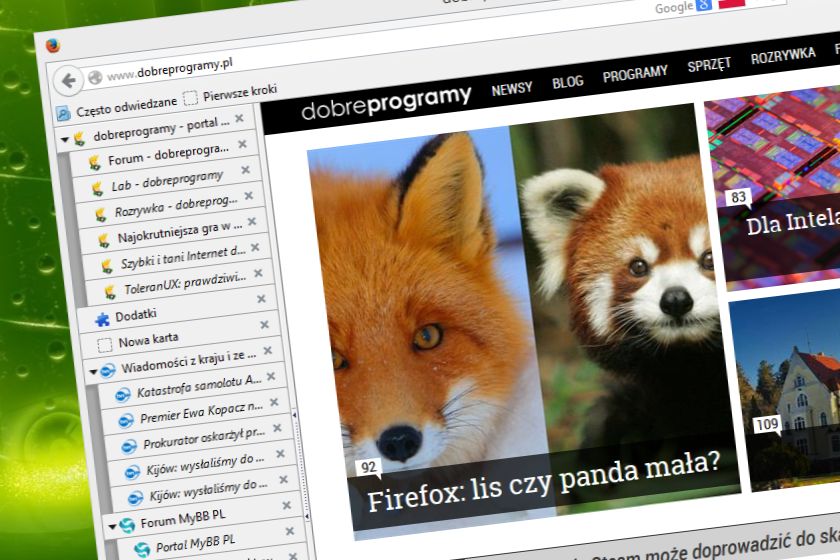Image resolution: width=840 pixels, height=560 pixels.
Task: Close the dobreprogramy - portal tab
Action: tap(239, 118)
